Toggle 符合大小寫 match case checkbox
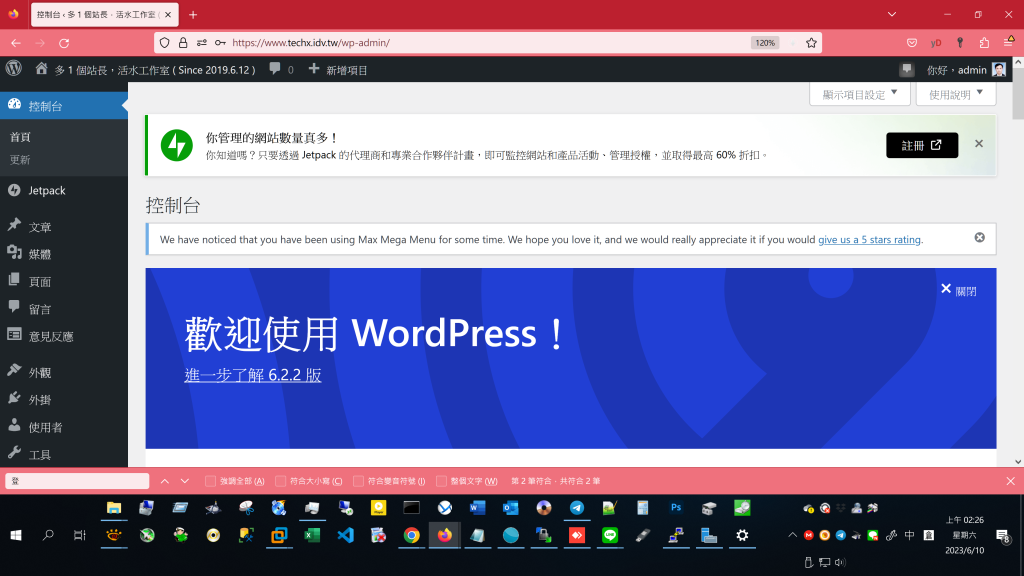Image resolution: width=1024 pixels, height=576 pixels. click(x=281, y=481)
